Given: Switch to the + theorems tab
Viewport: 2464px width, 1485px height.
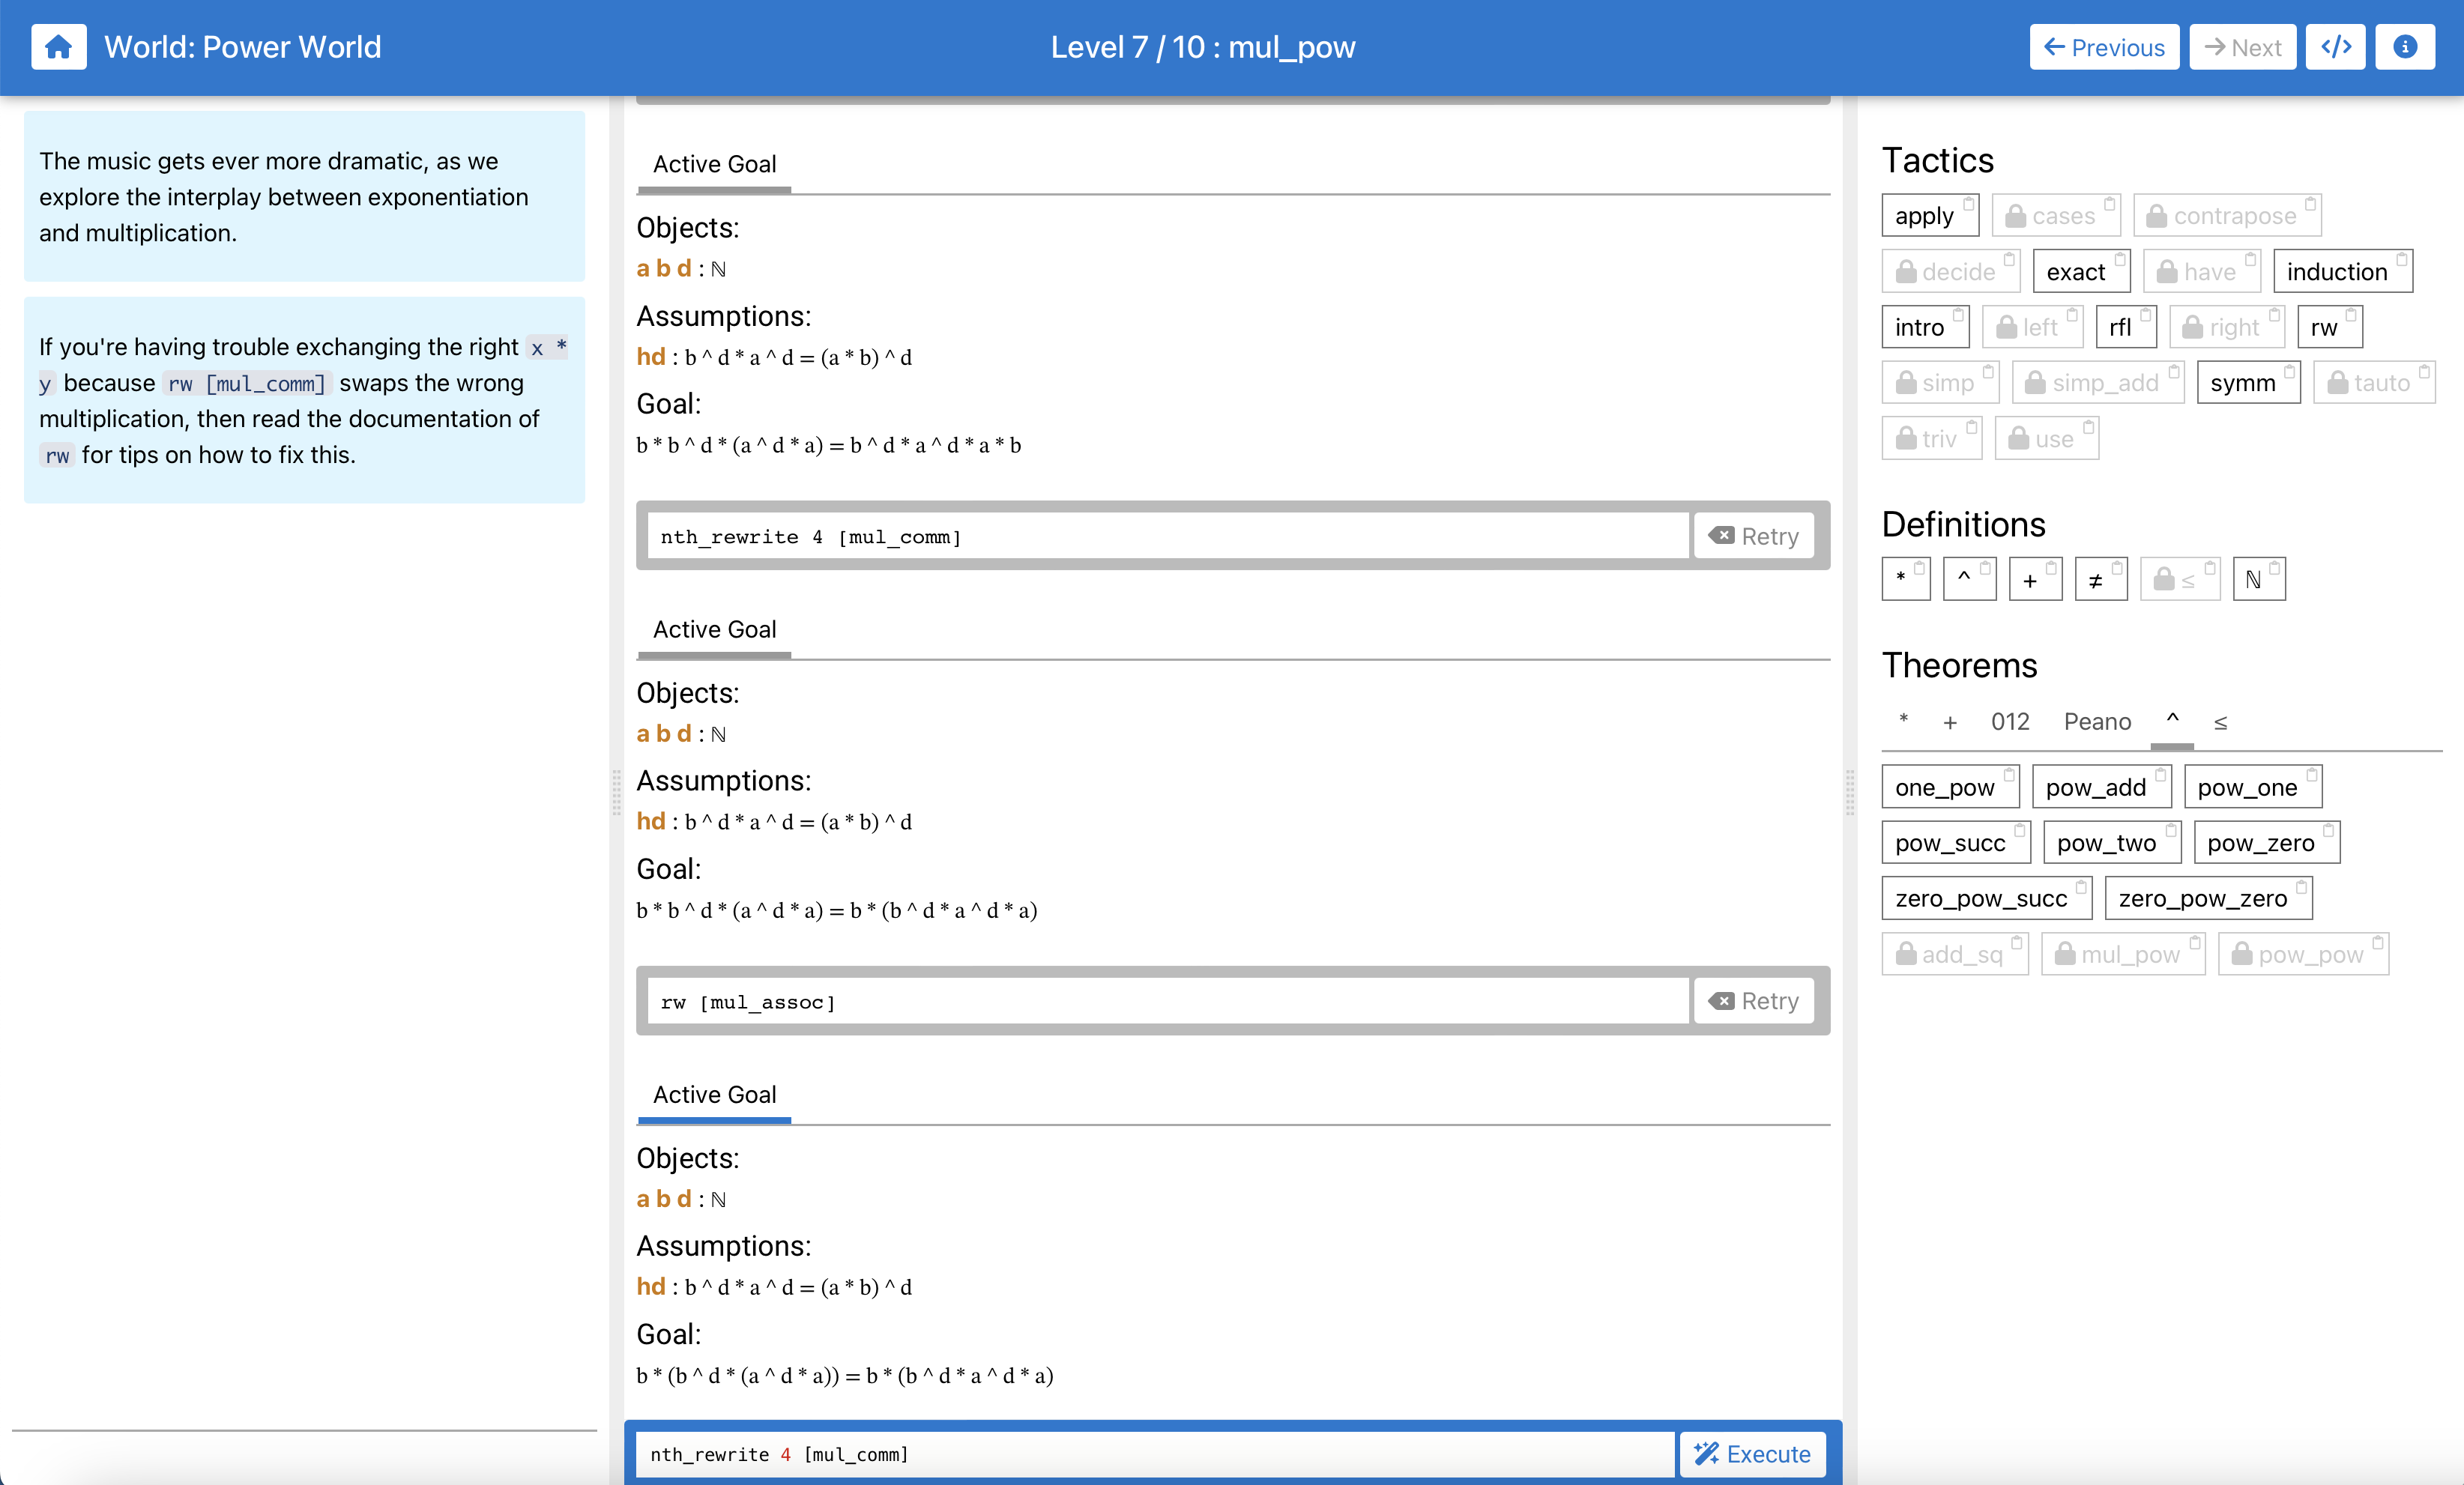Looking at the screenshot, I should click(1949, 721).
